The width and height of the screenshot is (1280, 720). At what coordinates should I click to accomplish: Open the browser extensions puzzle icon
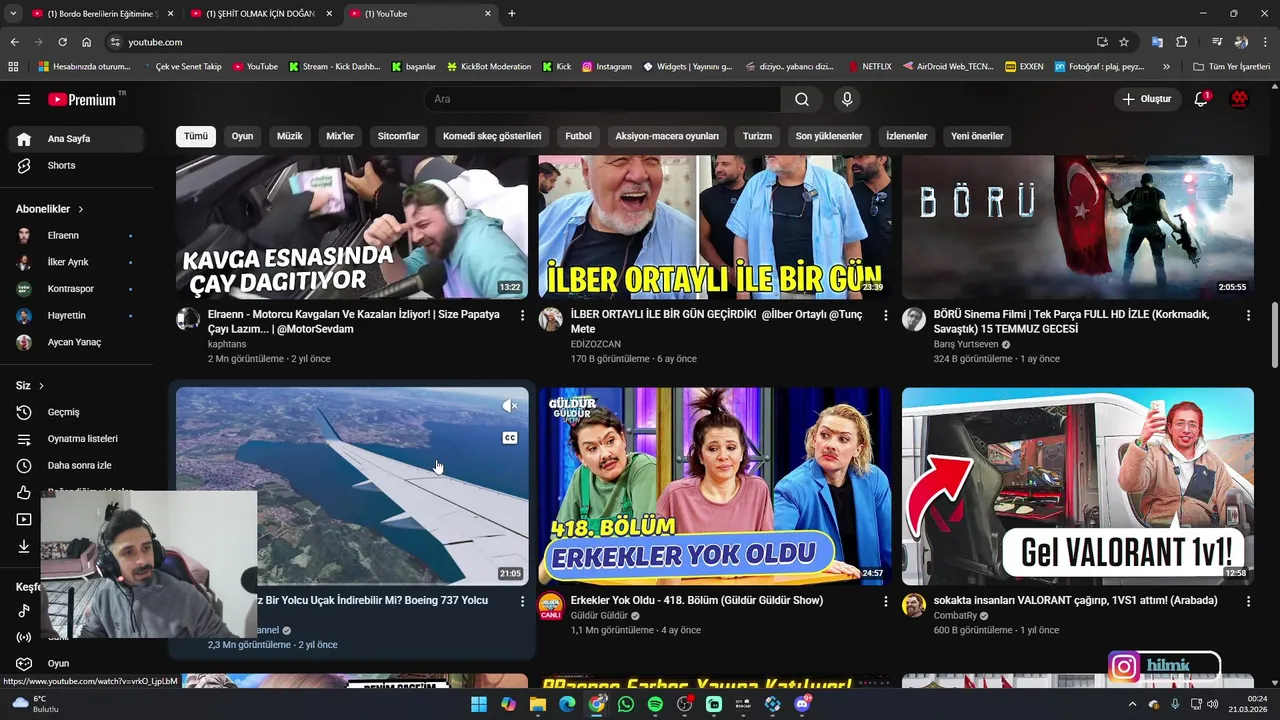[1182, 42]
